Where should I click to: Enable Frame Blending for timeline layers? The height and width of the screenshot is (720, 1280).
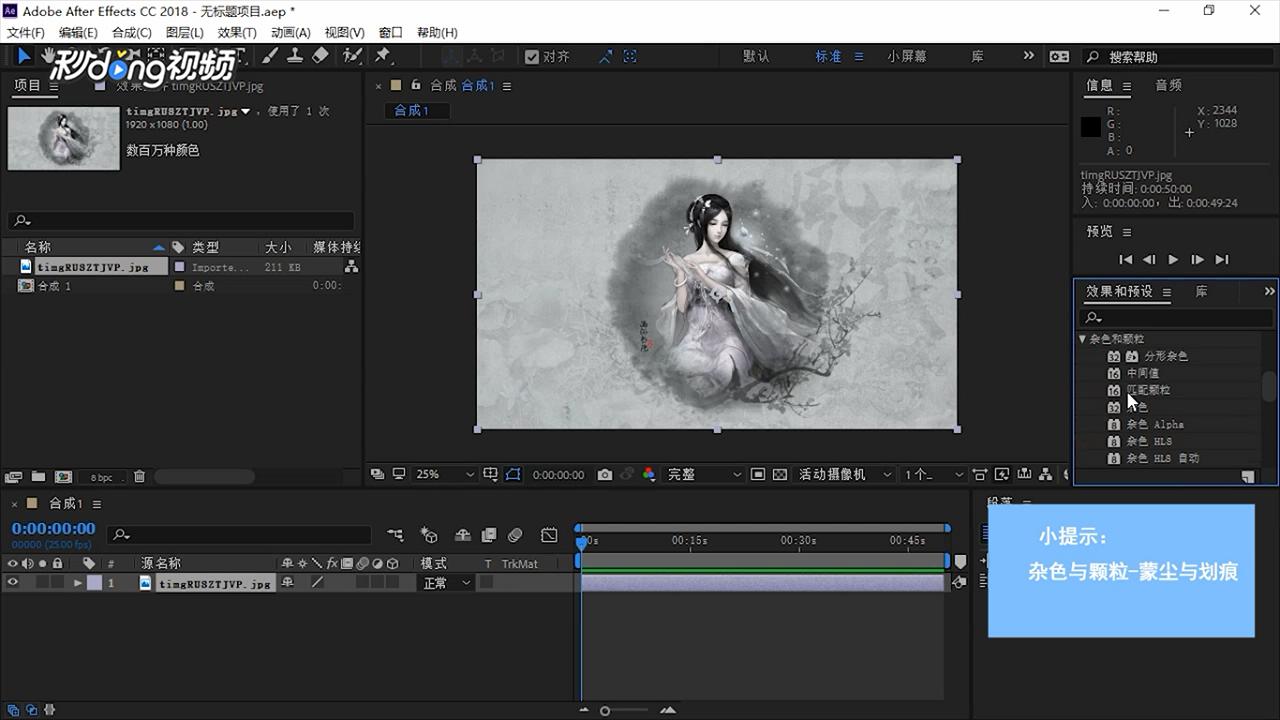489,535
